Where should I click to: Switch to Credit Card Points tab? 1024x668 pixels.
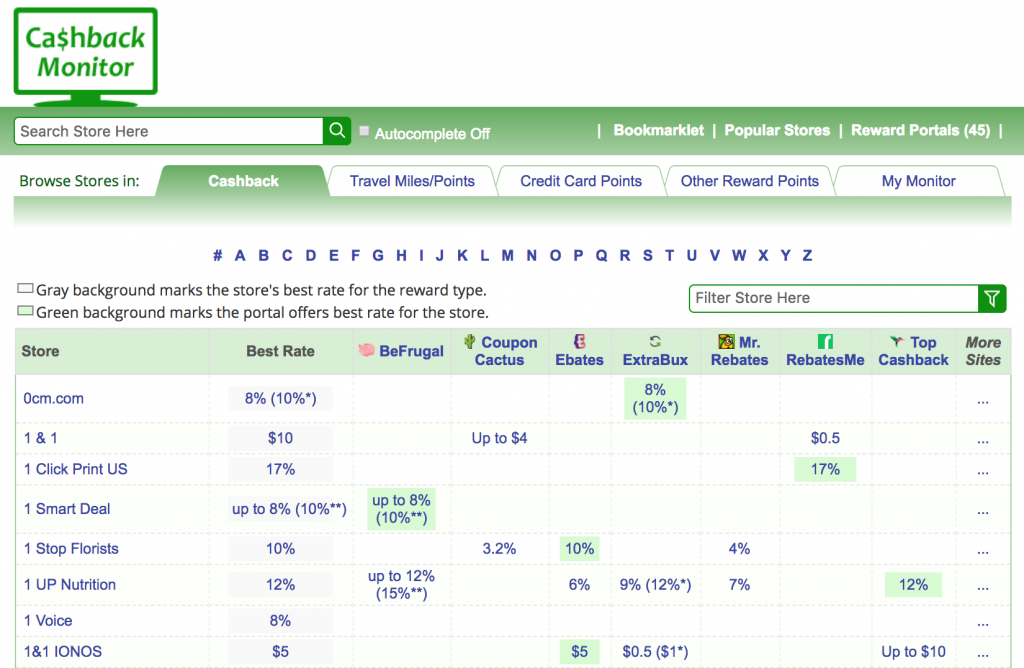581,181
